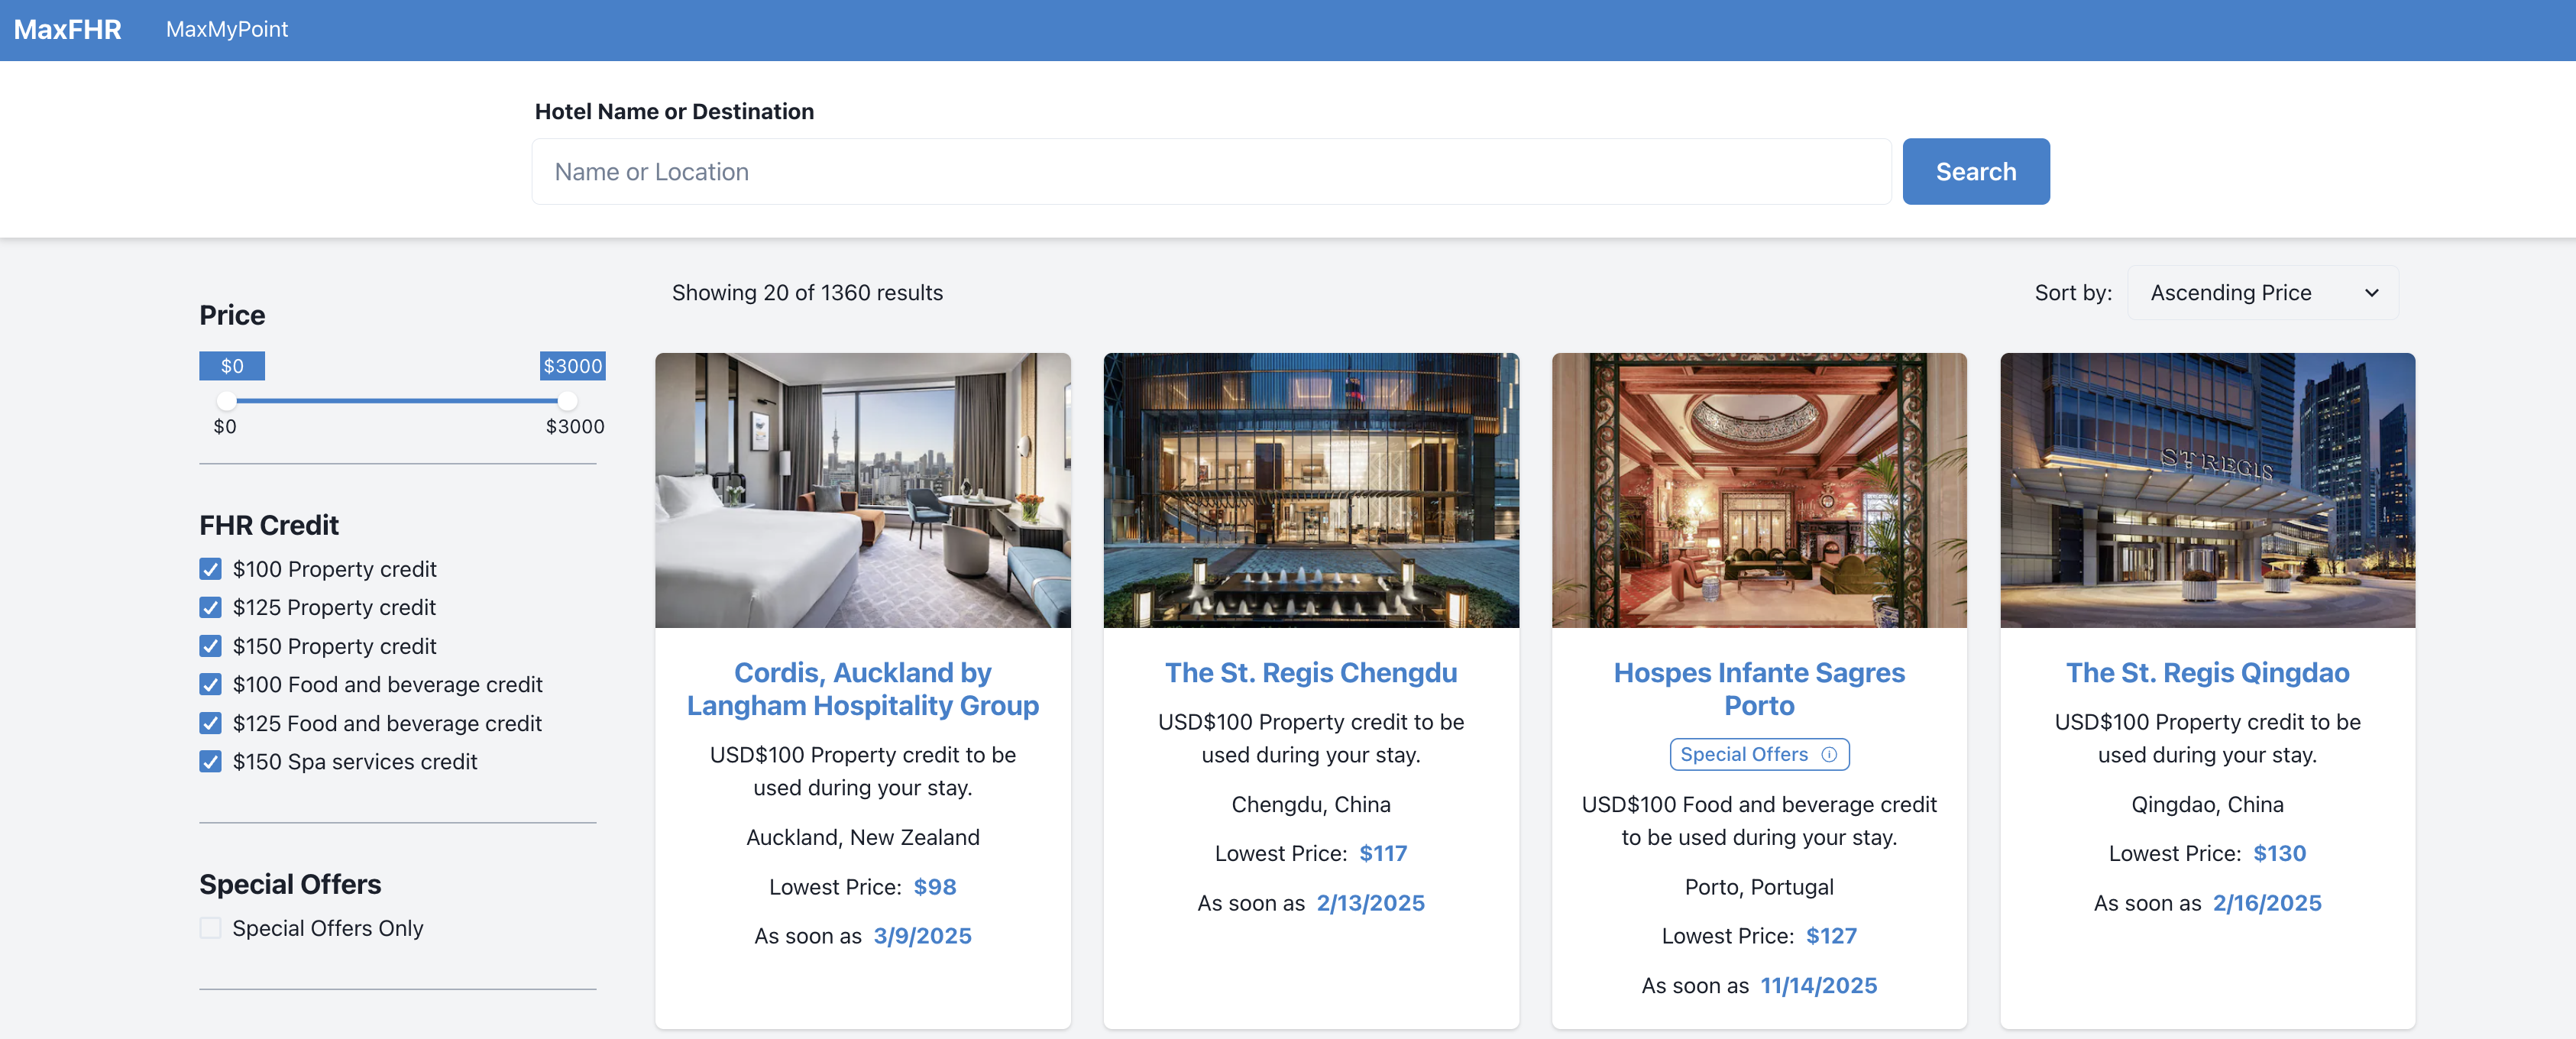
Task: Click the info icon in Special Offers badge
Action: (x=1828, y=755)
